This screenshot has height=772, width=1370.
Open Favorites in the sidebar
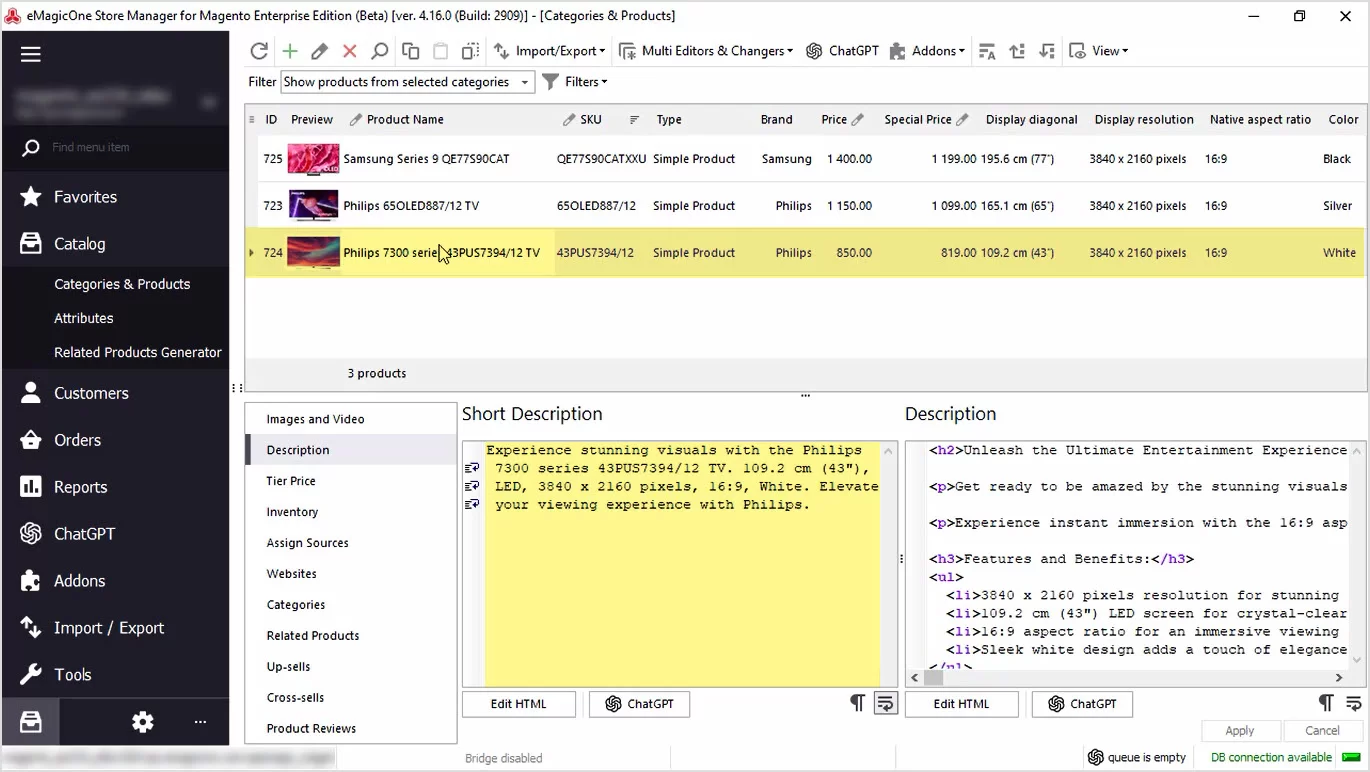[115, 197]
